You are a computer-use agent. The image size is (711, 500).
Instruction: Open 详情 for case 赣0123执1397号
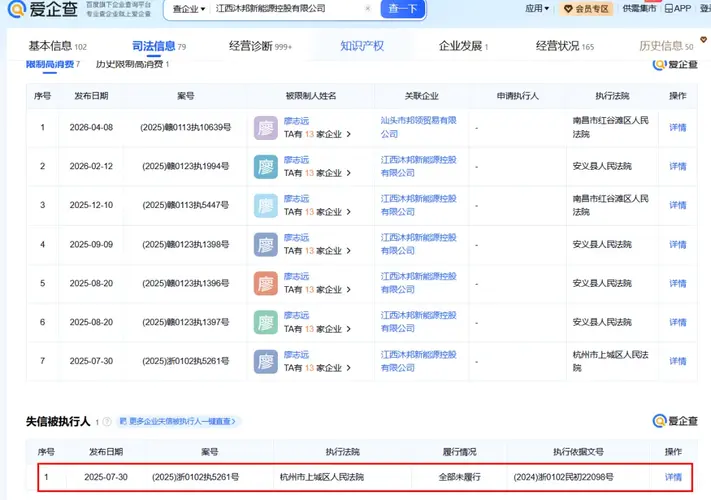(x=677, y=322)
